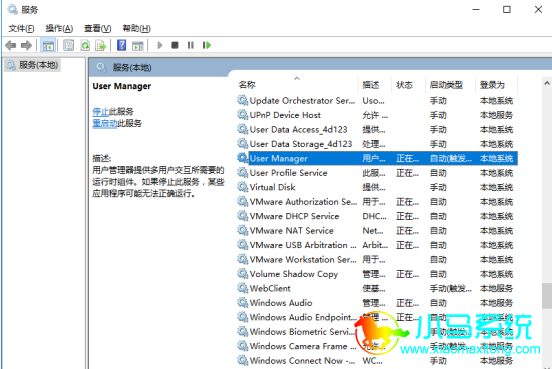Click the scrollbar up arrow
Screen dimensions: 552x369
click(x=547, y=83)
